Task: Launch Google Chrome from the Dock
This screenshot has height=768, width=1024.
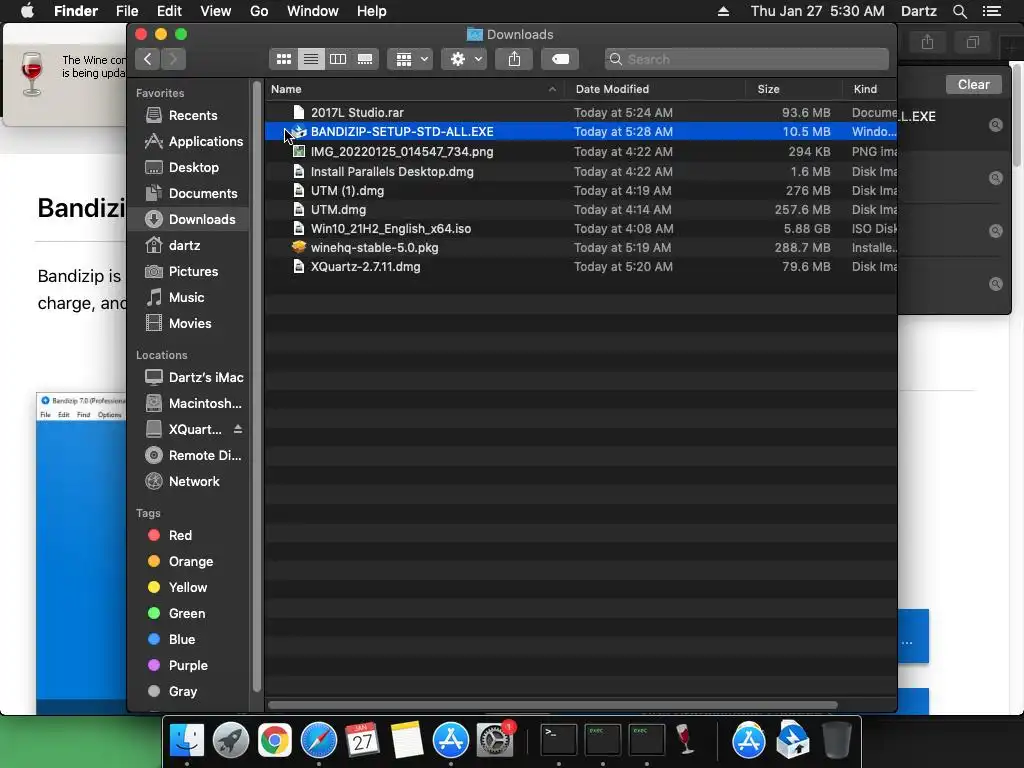Action: (274, 741)
